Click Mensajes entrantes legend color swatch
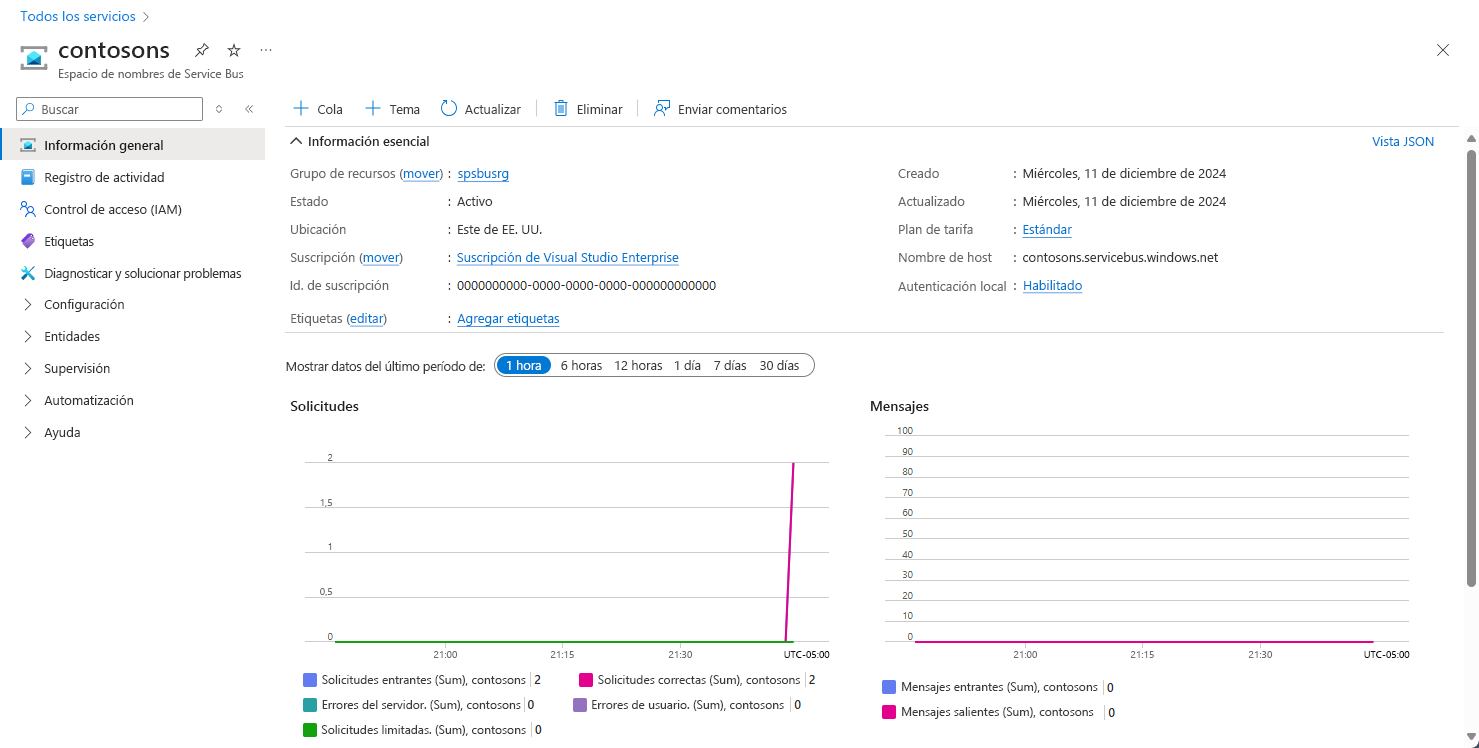Image resolution: width=1479 pixels, height=748 pixels. click(889, 687)
